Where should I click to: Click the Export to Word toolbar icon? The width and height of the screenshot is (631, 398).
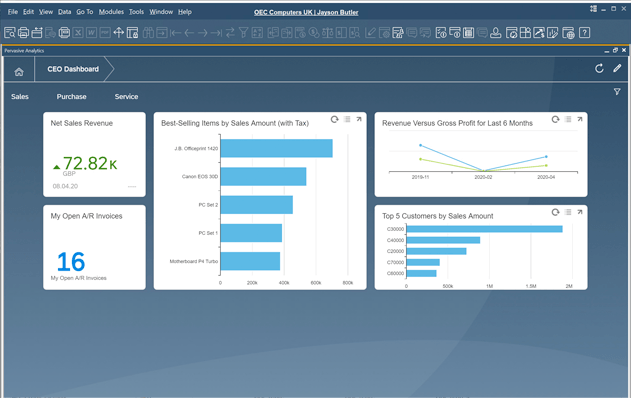[92, 33]
